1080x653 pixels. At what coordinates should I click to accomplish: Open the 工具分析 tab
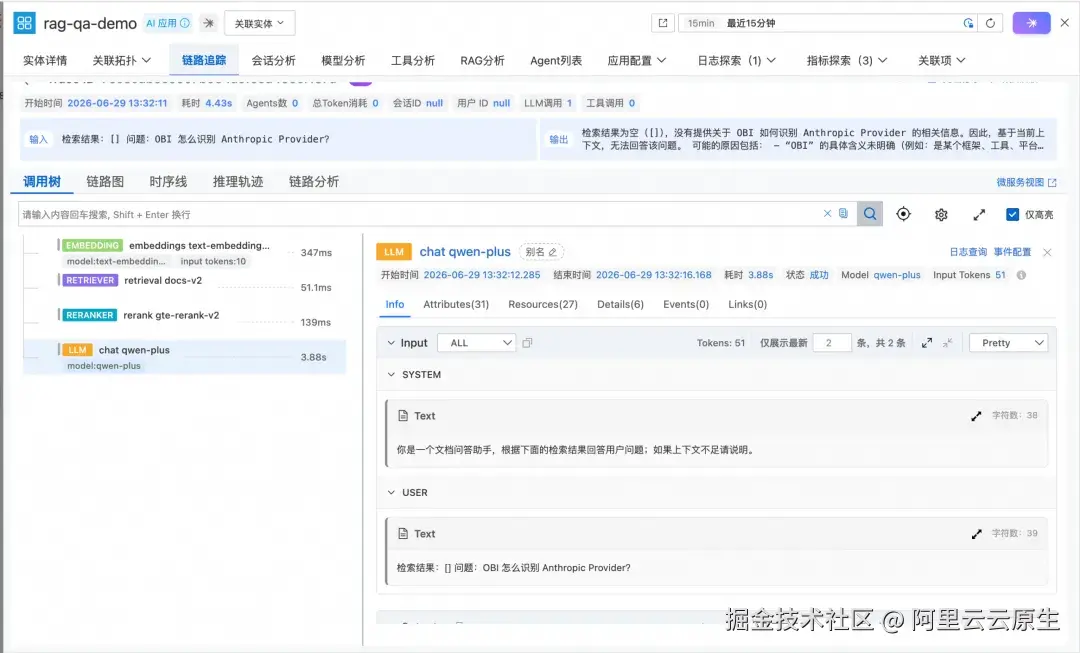click(413, 61)
